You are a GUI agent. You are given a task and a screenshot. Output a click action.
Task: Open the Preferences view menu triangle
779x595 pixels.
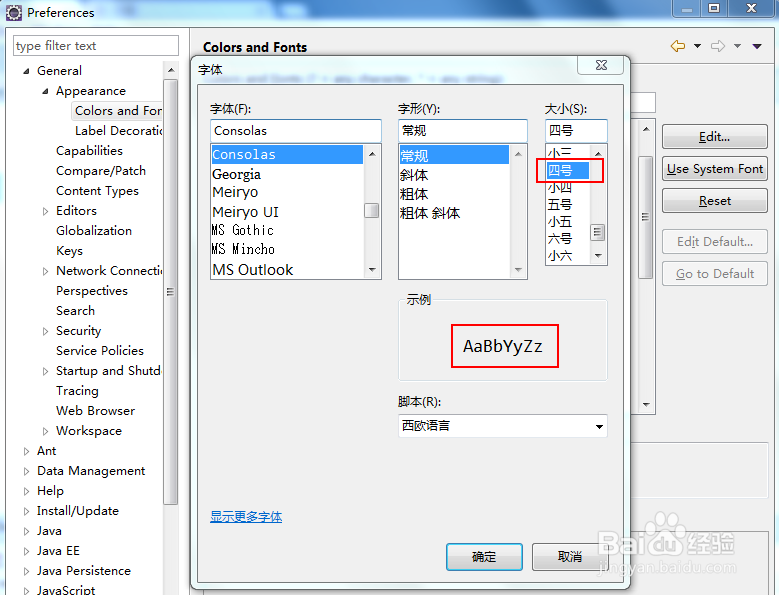pos(757,46)
